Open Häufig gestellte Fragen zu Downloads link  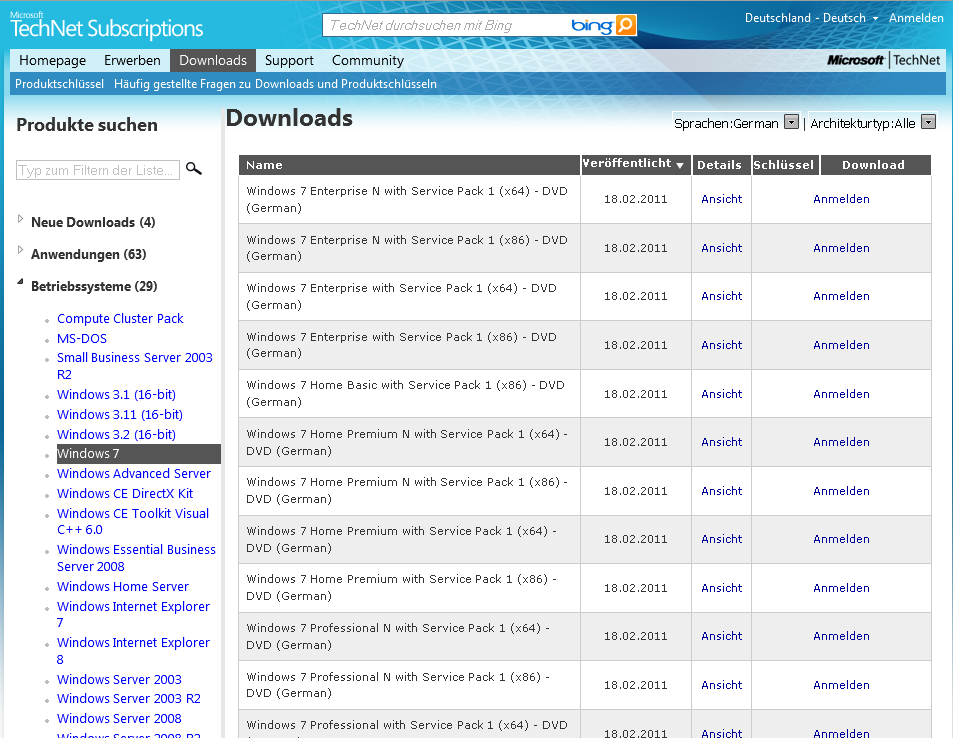click(275, 84)
